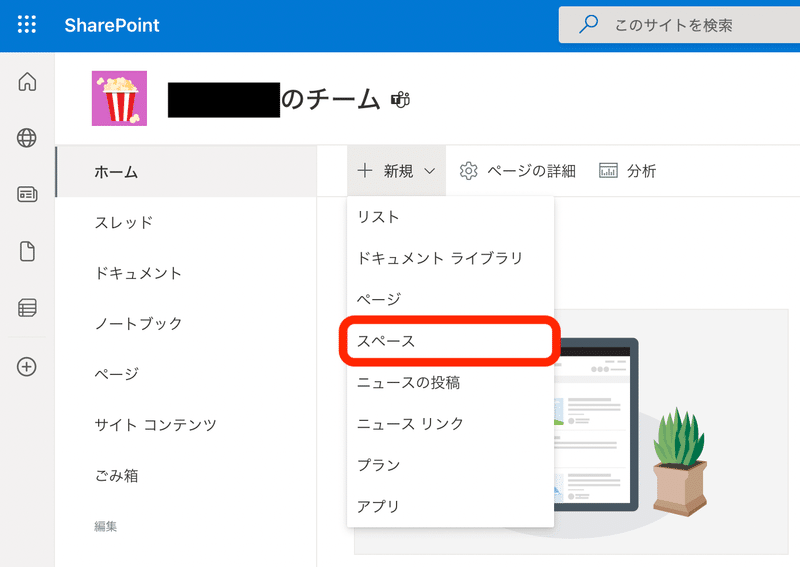The width and height of the screenshot is (800, 567).
Task: Open the news feed icon in rail
Action: point(27,194)
